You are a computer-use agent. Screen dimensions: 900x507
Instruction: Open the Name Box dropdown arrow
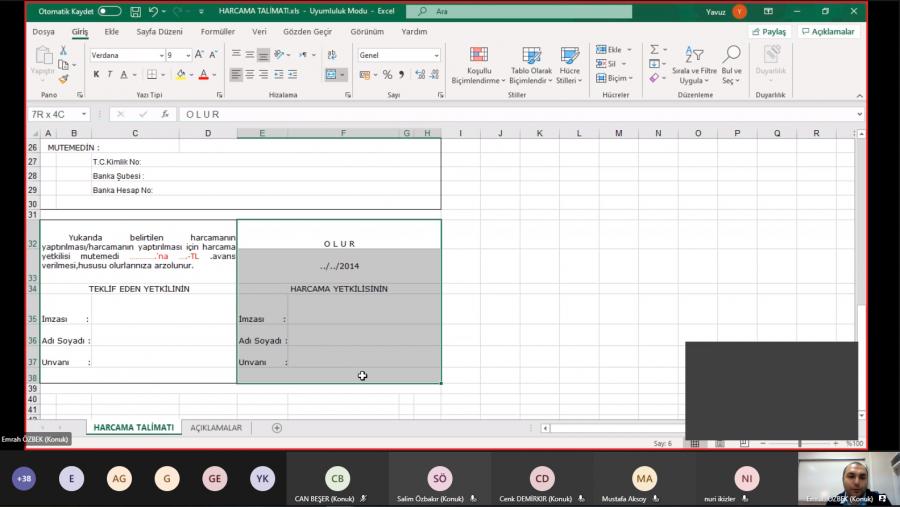click(84, 114)
